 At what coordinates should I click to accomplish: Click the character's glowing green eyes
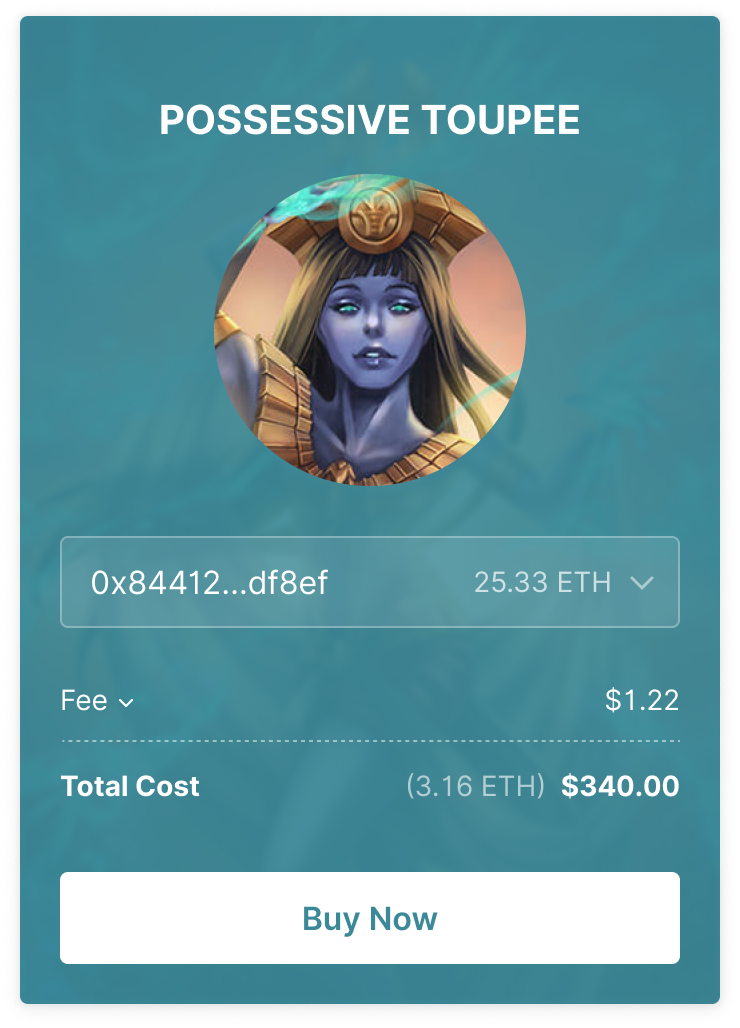pyautogui.click(x=373, y=307)
